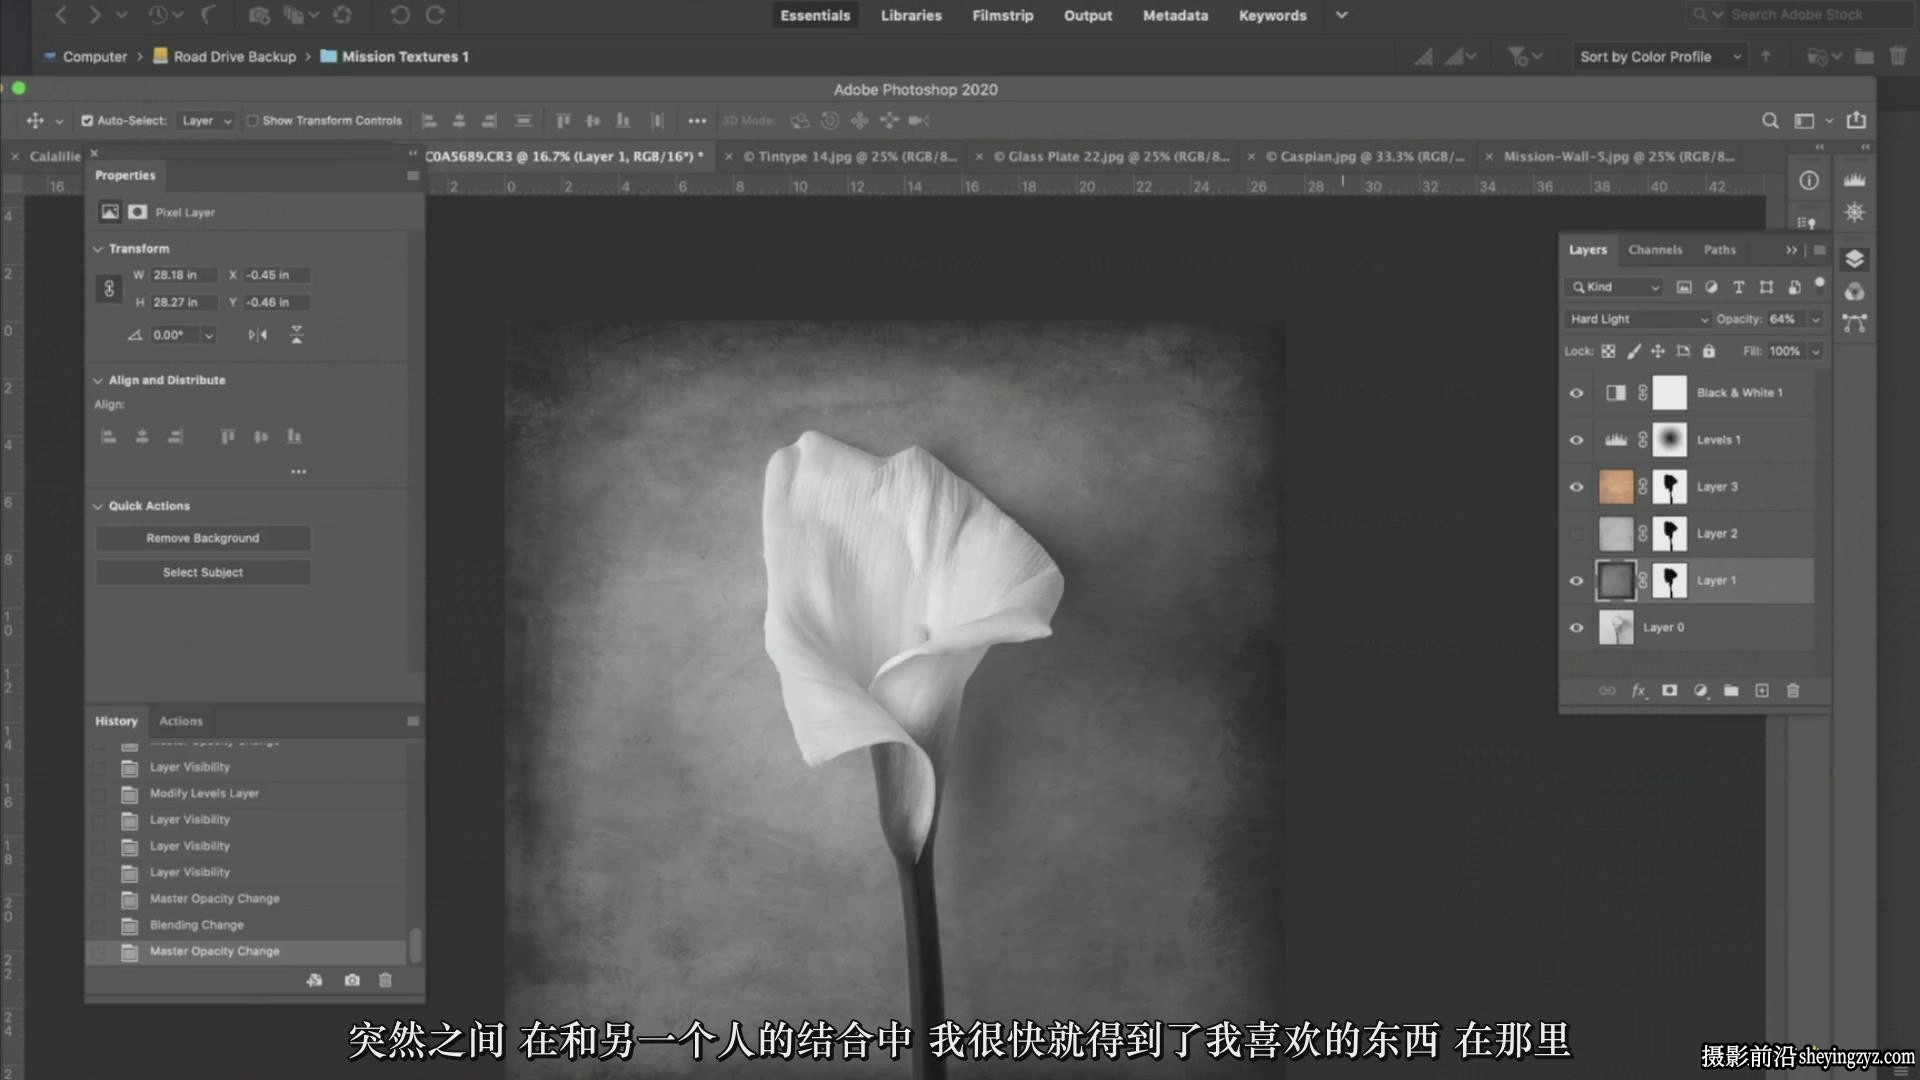
Task: Open the Opacity slider dropdown arrow
Action: pyautogui.click(x=1816, y=319)
